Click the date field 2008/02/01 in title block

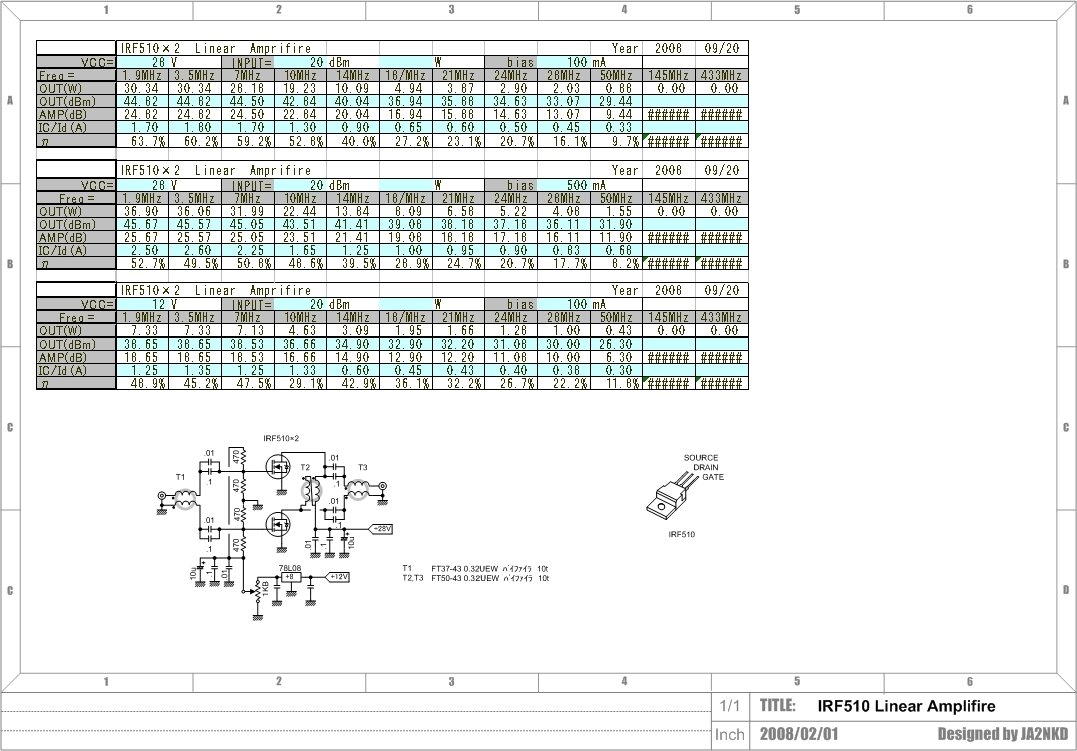(799, 734)
